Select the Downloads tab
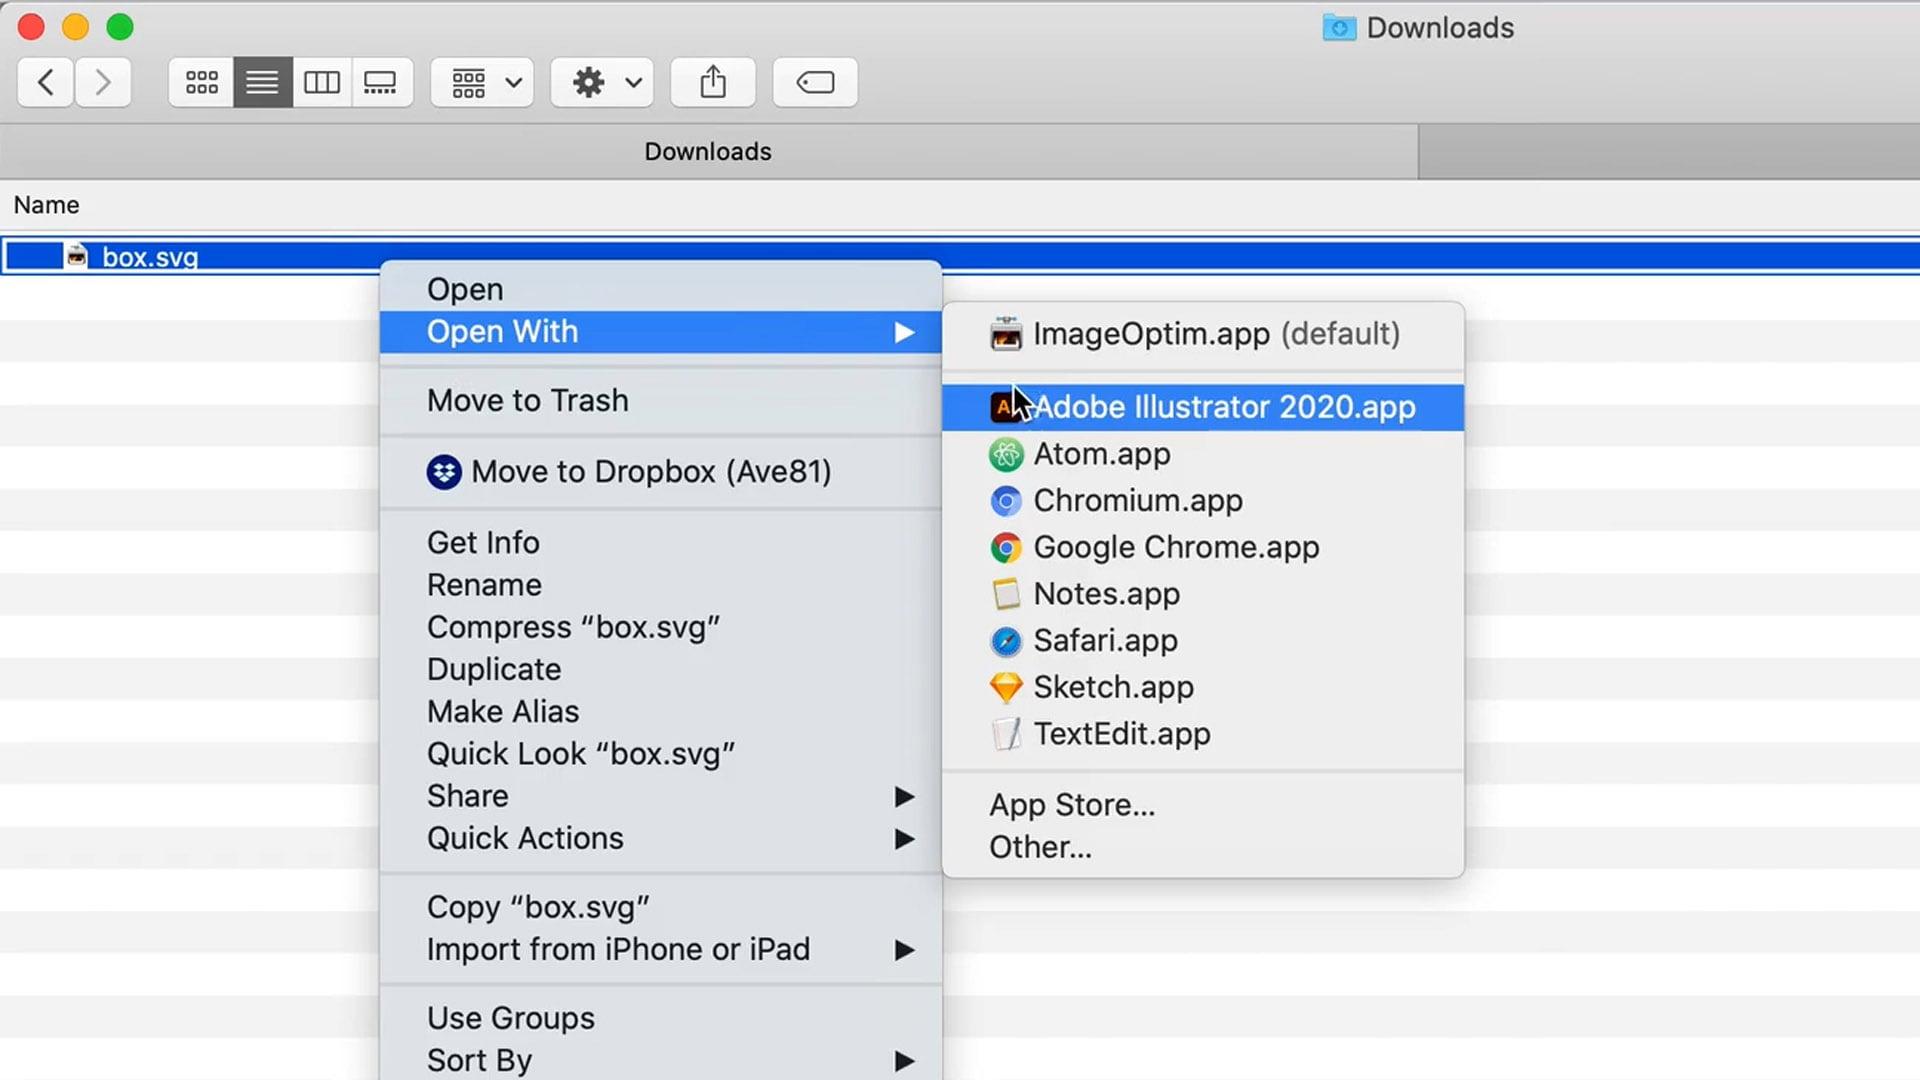The height and width of the screenshot is (1080, 1920). click(707, 151)
